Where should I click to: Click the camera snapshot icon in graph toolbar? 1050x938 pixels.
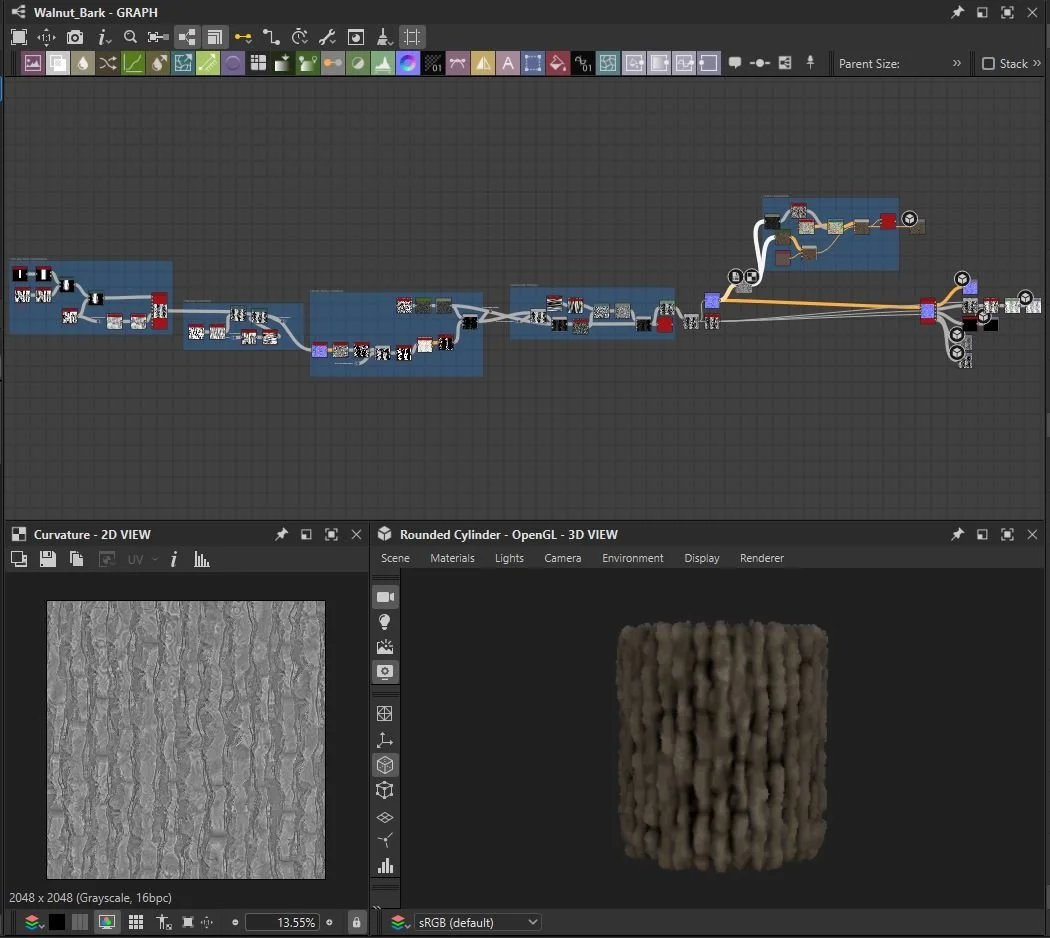point(75,37)
